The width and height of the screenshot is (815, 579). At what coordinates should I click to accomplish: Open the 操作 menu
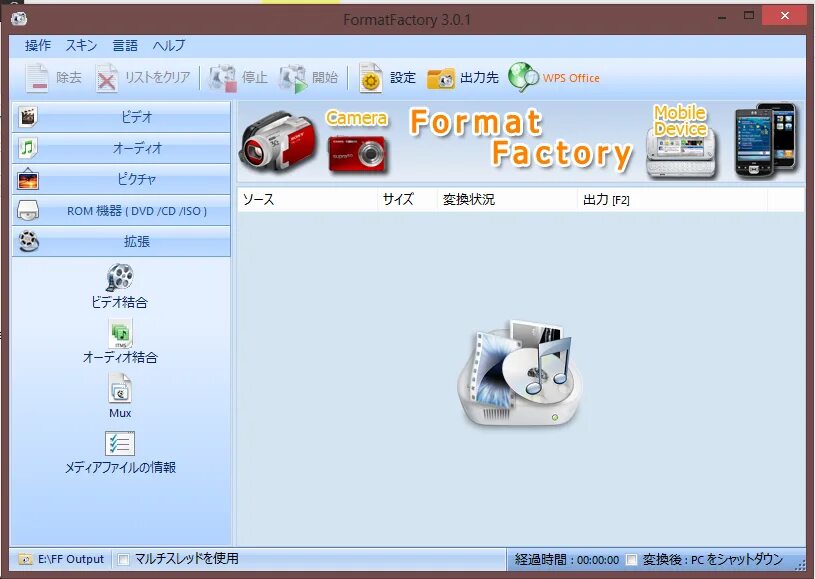[x=38, y=46]
